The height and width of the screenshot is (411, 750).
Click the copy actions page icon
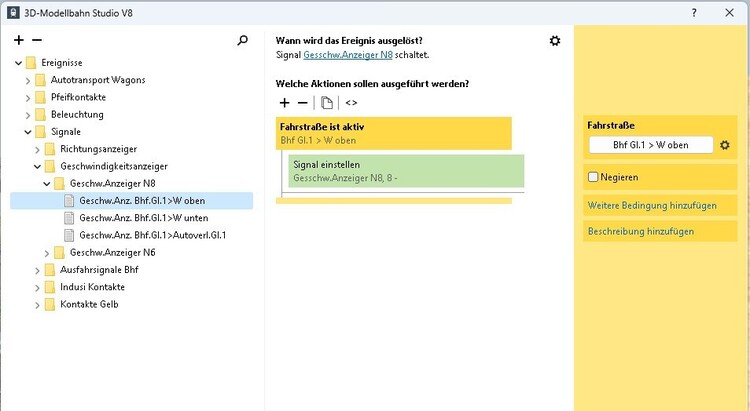click(x=326, y=103)
